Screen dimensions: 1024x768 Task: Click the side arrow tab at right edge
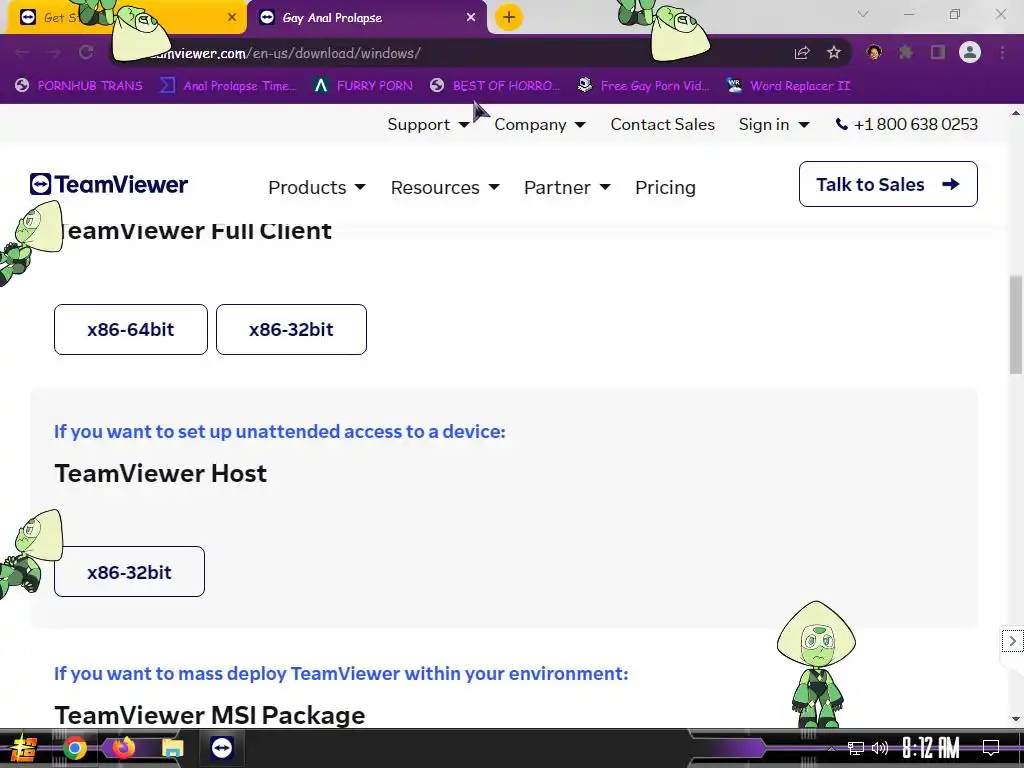tap(1012, 641)
